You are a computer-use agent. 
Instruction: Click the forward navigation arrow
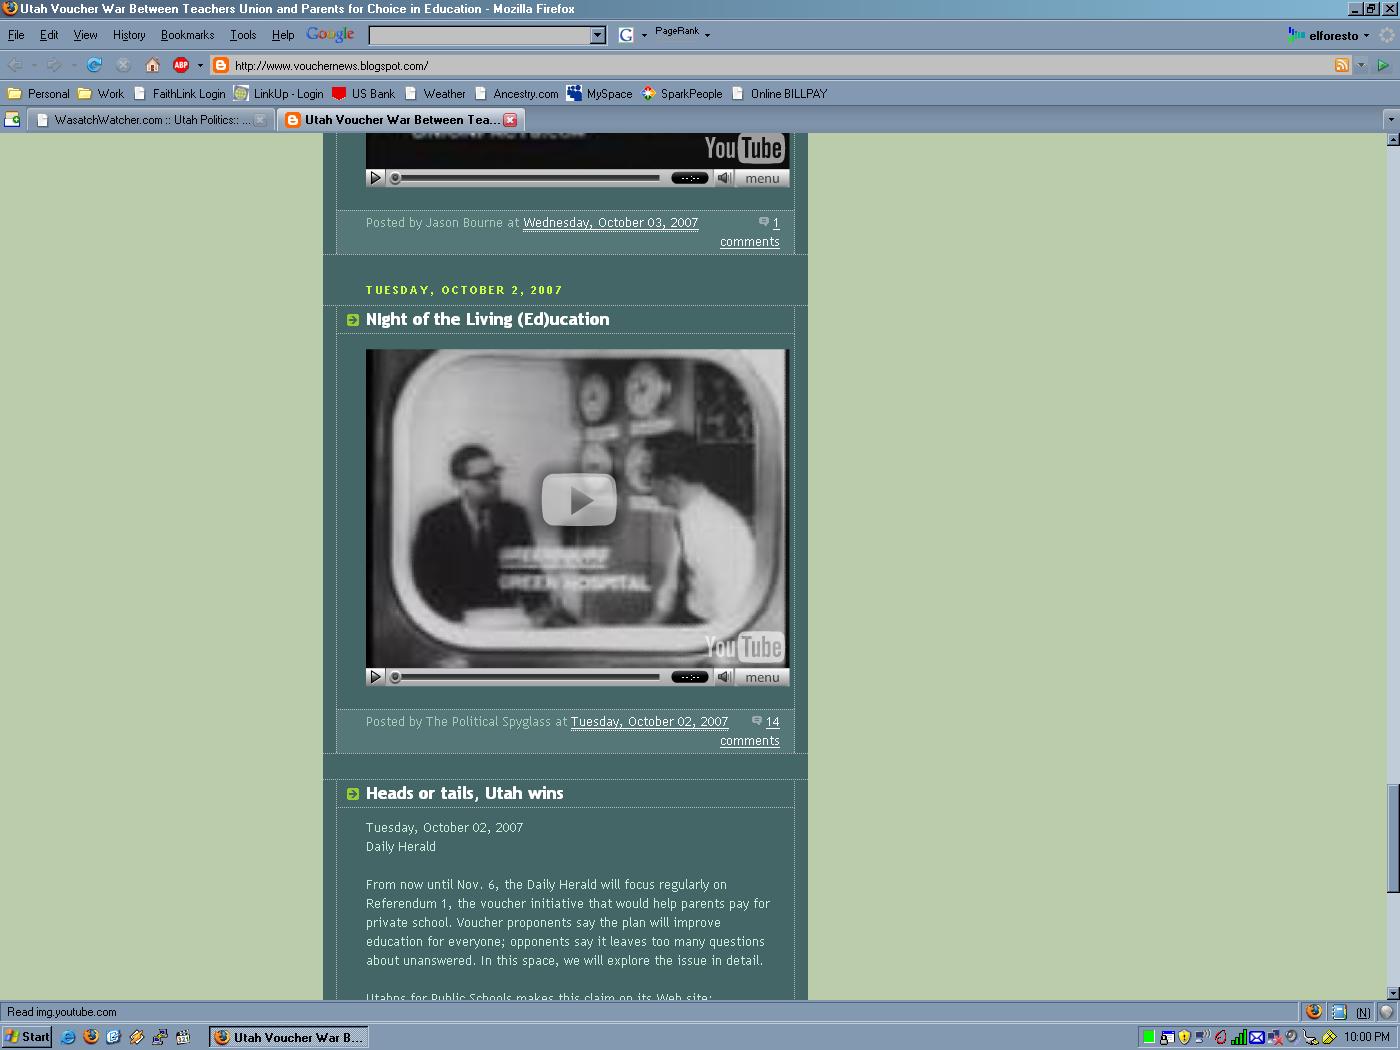pyautogui.click(x=54, y=65)
